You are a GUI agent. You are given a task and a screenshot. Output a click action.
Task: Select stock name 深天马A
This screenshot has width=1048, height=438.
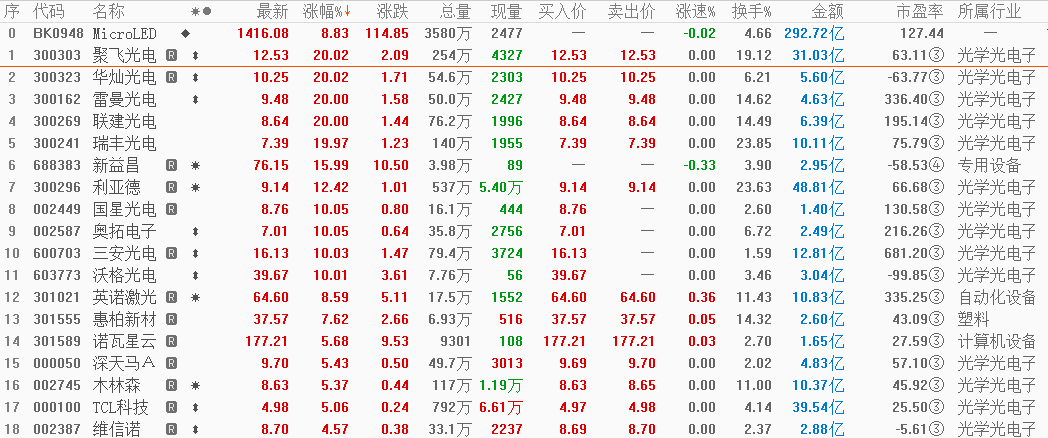coord(125,364)
